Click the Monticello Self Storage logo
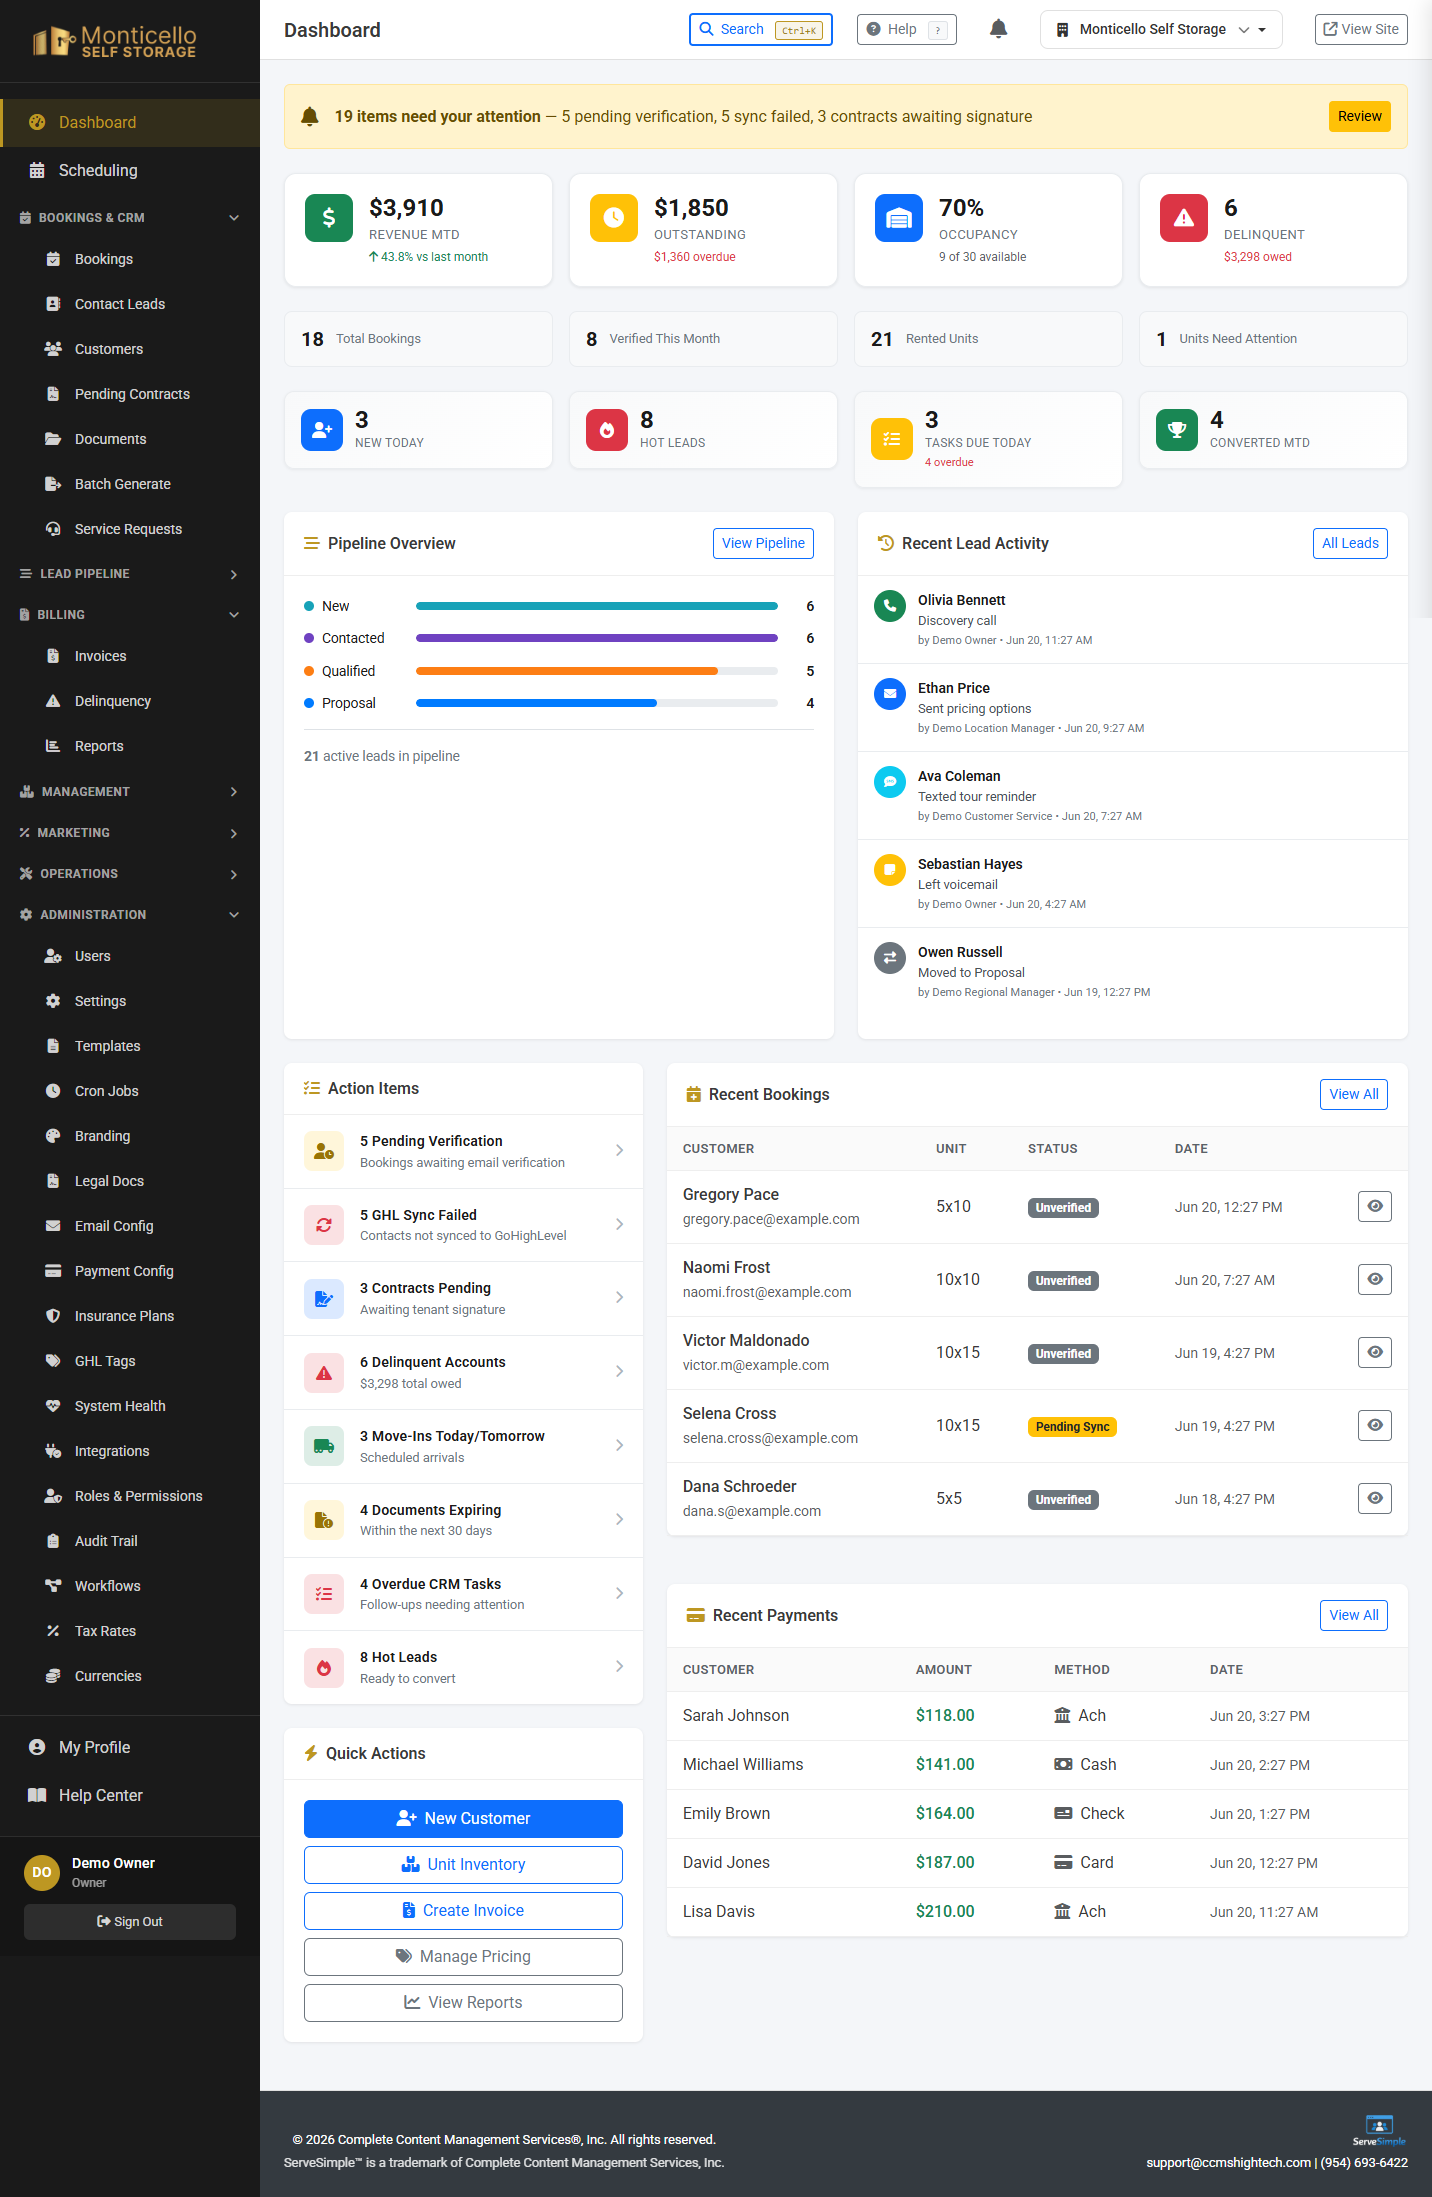 click(114, 41)
